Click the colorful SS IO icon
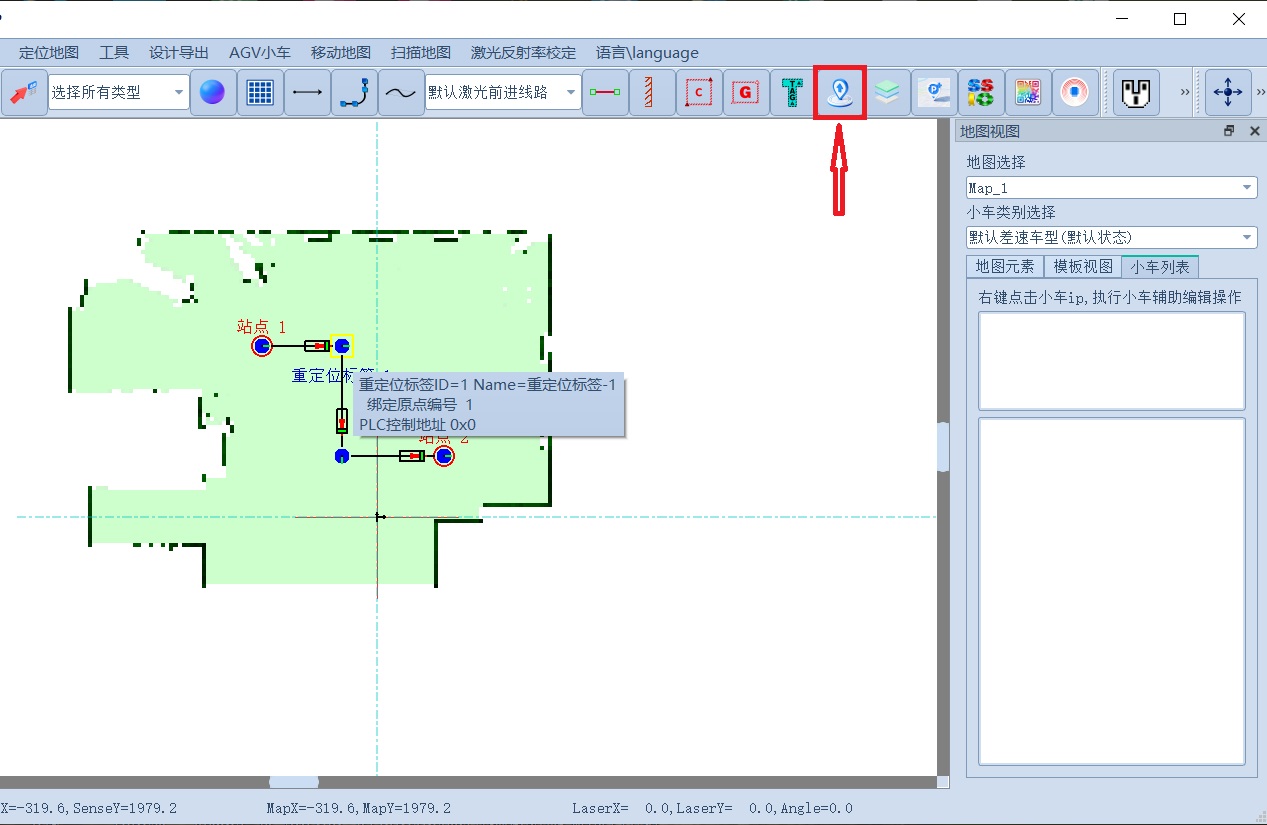 click(981, 93)
